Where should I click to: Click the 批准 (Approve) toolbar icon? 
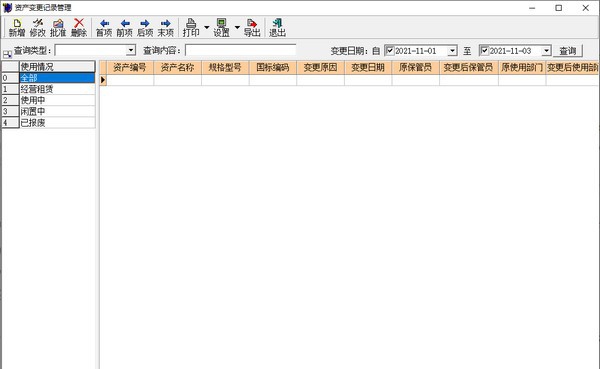[x=58, y=28]
